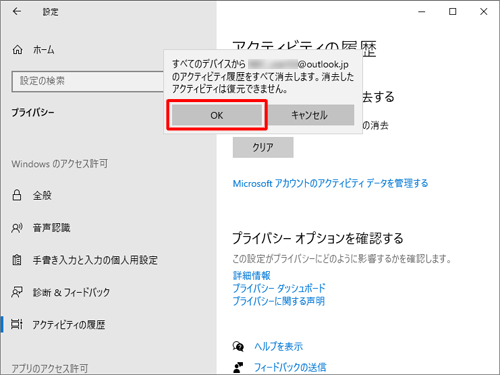Open プライバシーに関する声明 link
Viewport: 500px width, 375px height.
[x=279, y=301]
